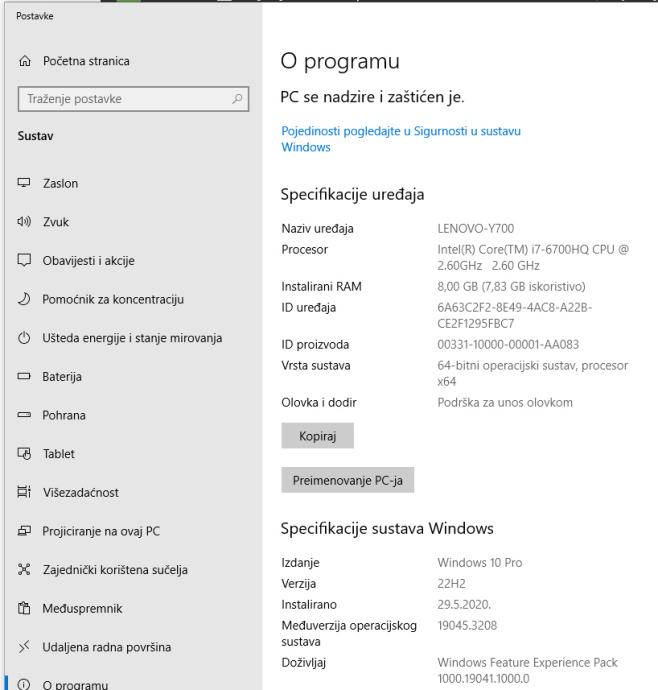
Task: Click the Specifikacije uređaja heading
Action: [353, 195]
